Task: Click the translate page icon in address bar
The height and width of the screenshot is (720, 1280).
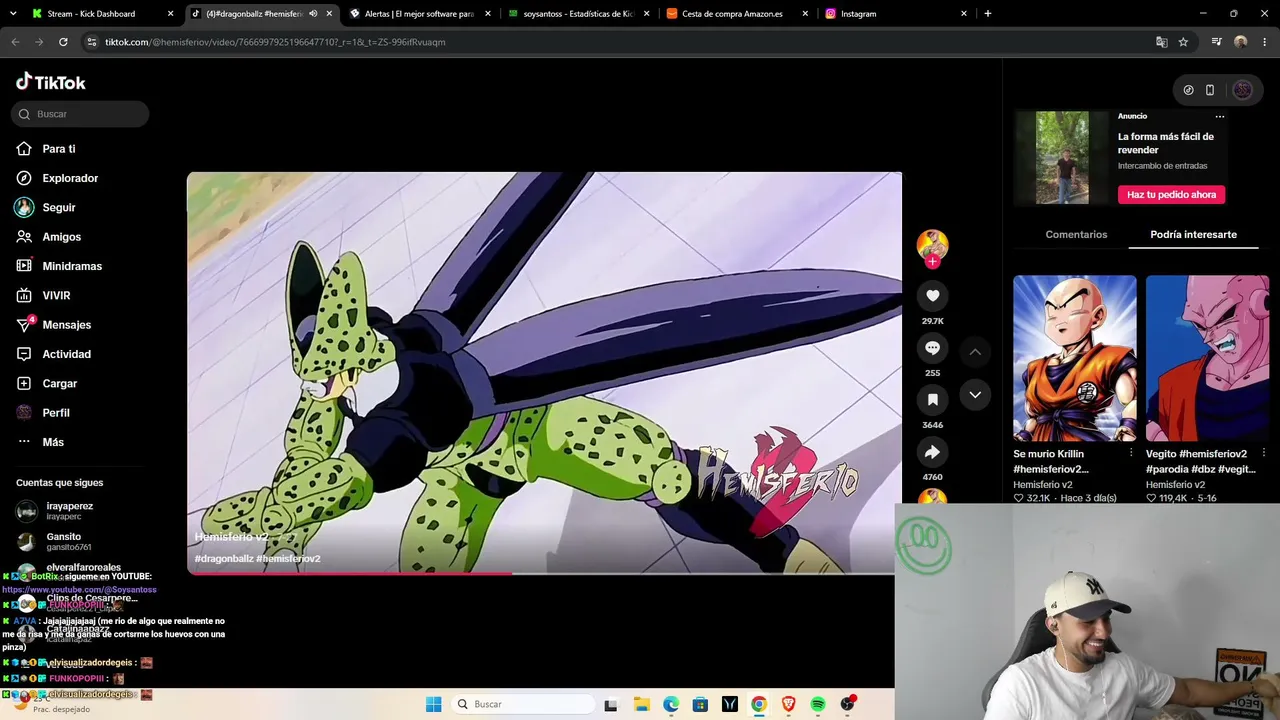Action: point(1161,42)
